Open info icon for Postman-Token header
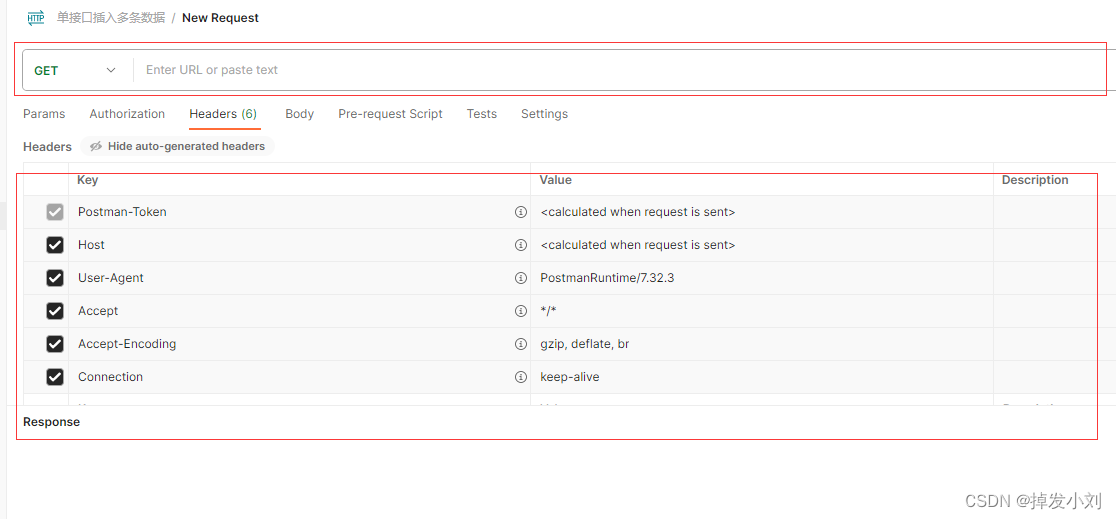The width and height of the screenshot is (1116, 519). 520,212
